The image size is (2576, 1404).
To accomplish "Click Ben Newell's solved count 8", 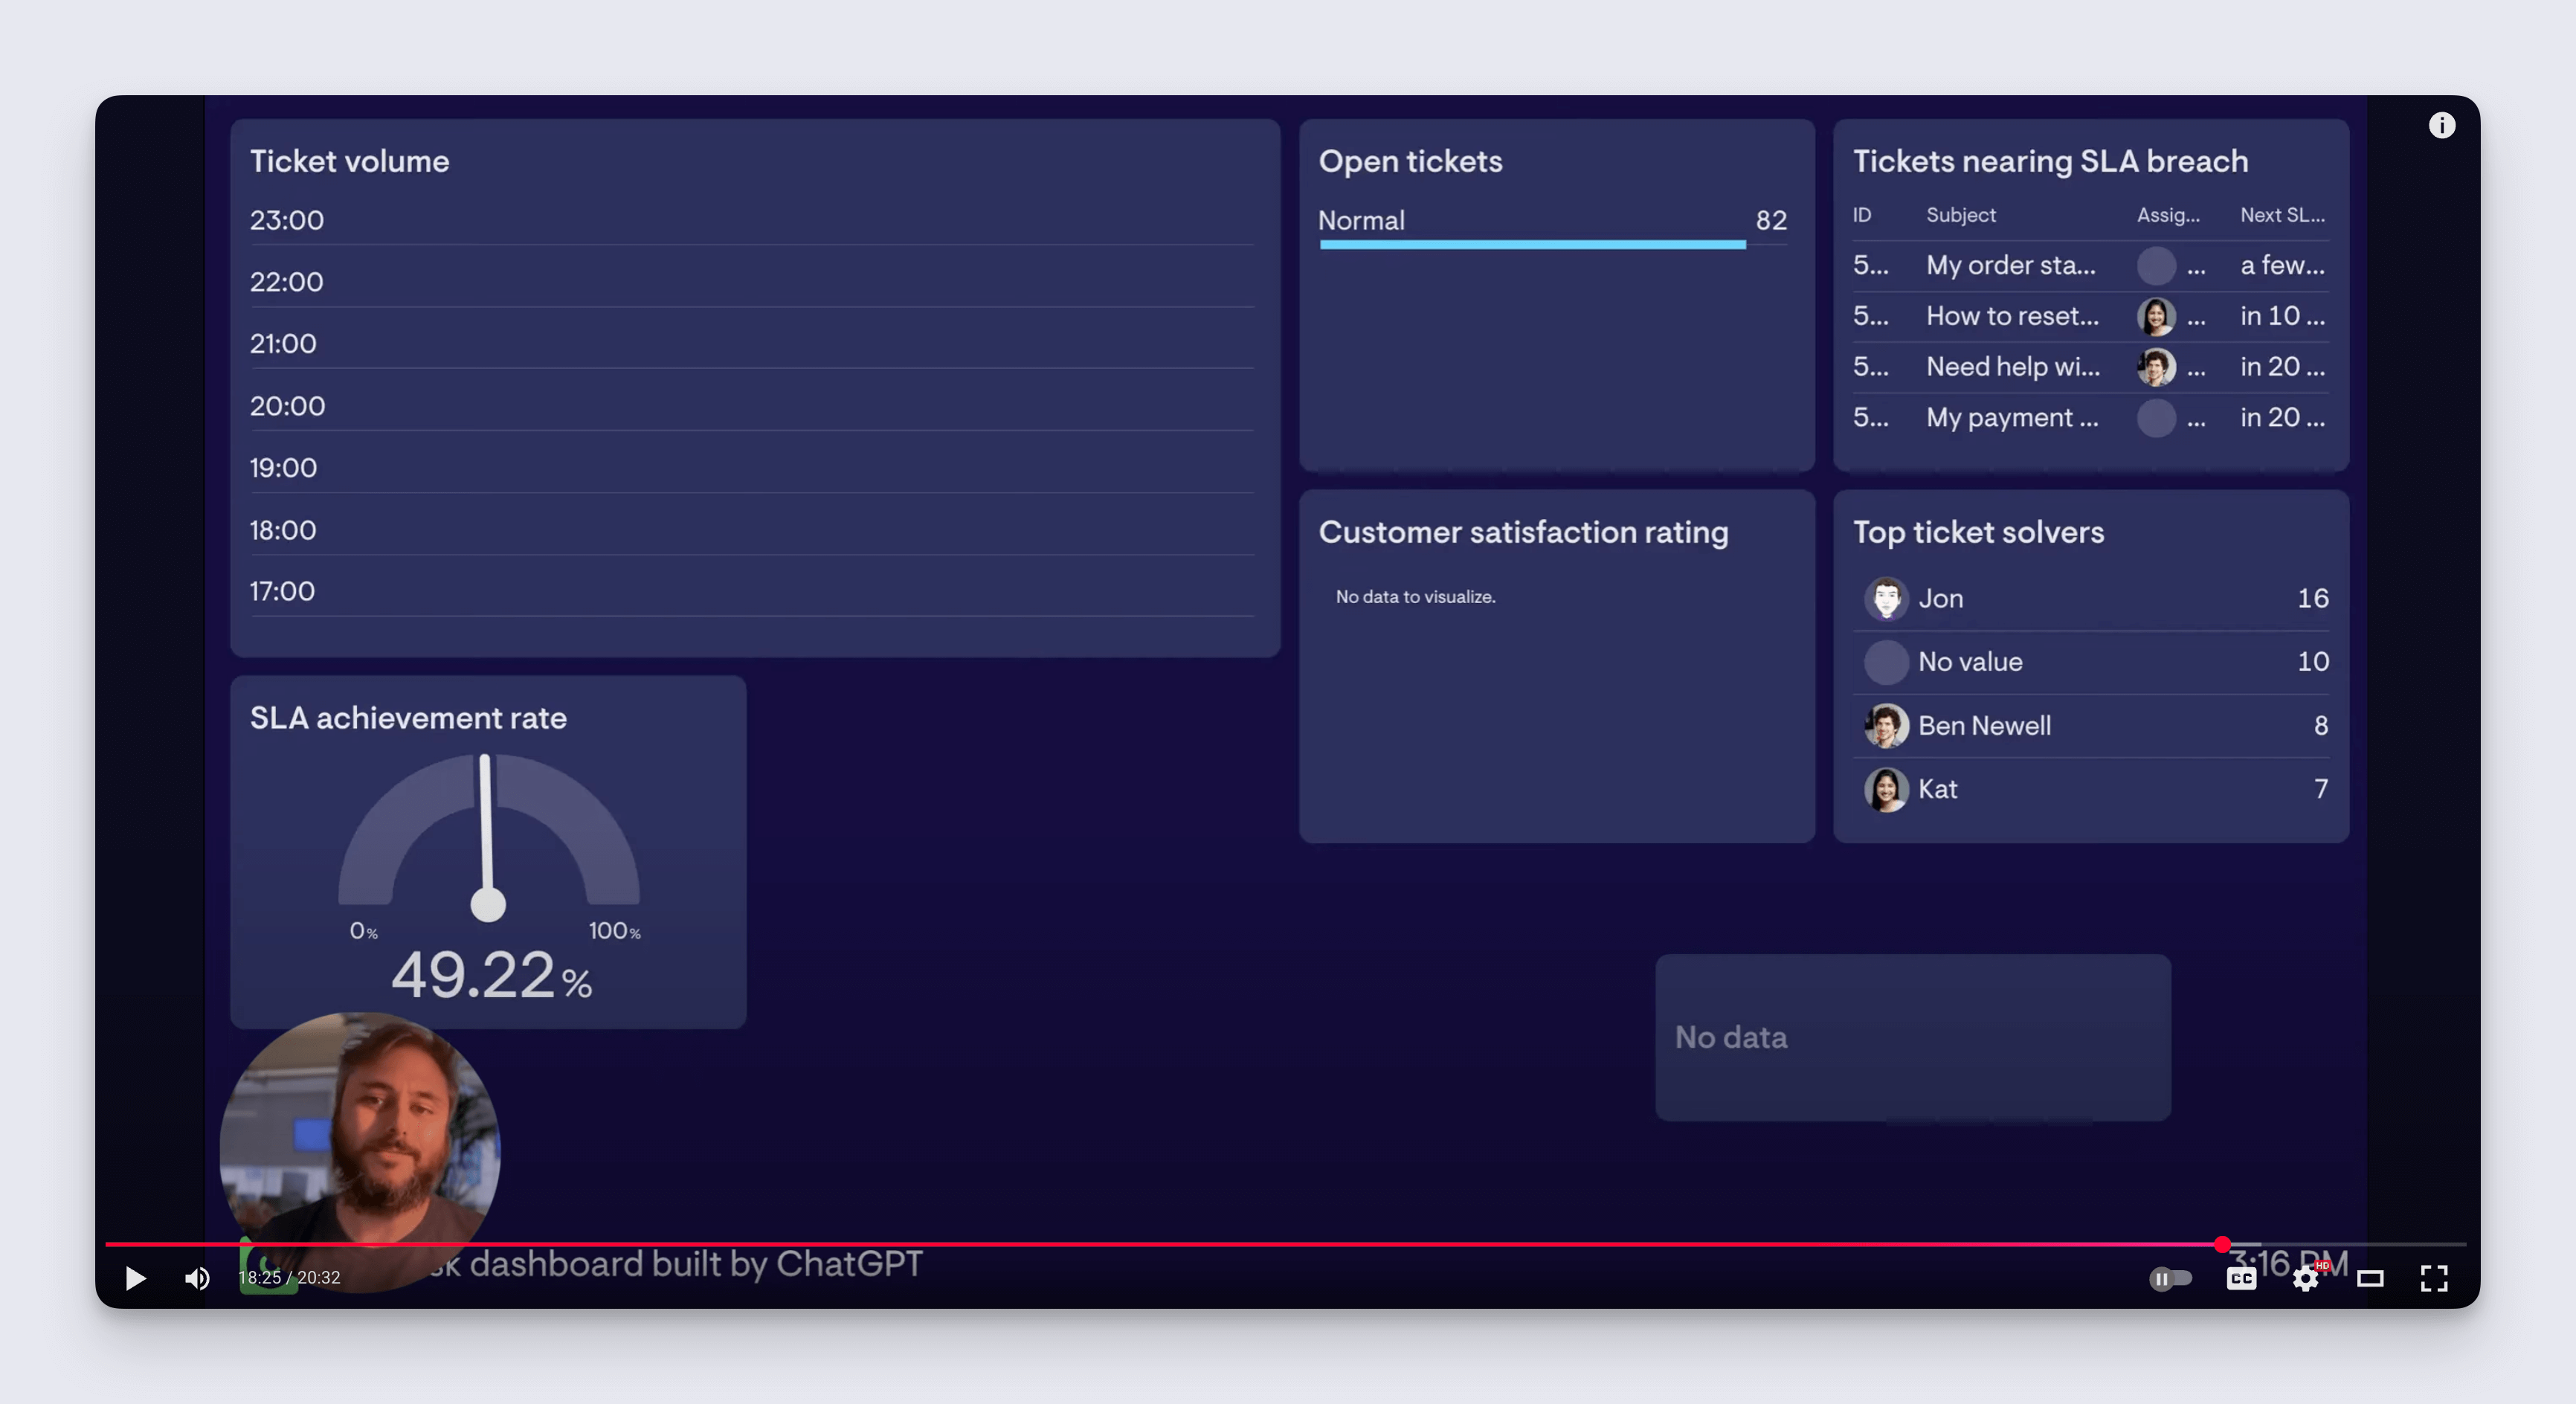I will 2321,725.
